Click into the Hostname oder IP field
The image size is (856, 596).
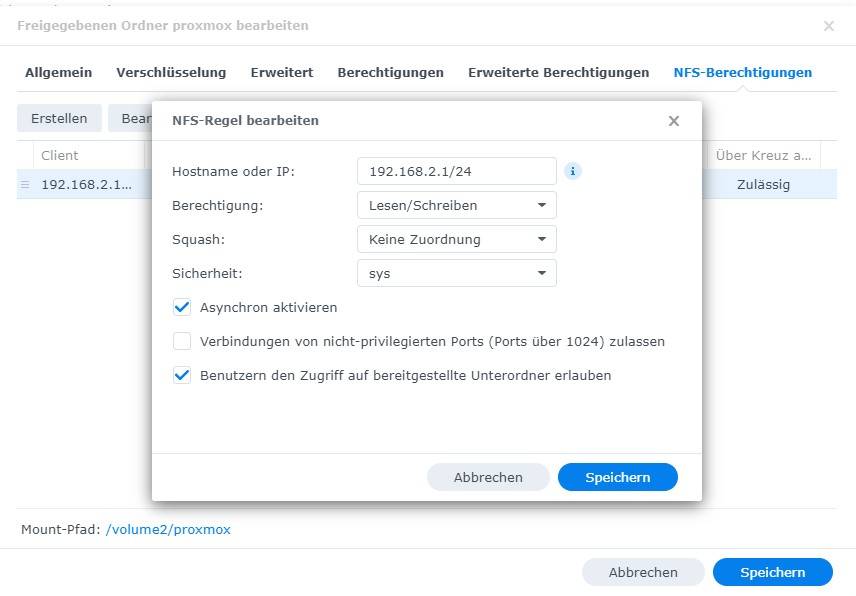coord(456,171)
